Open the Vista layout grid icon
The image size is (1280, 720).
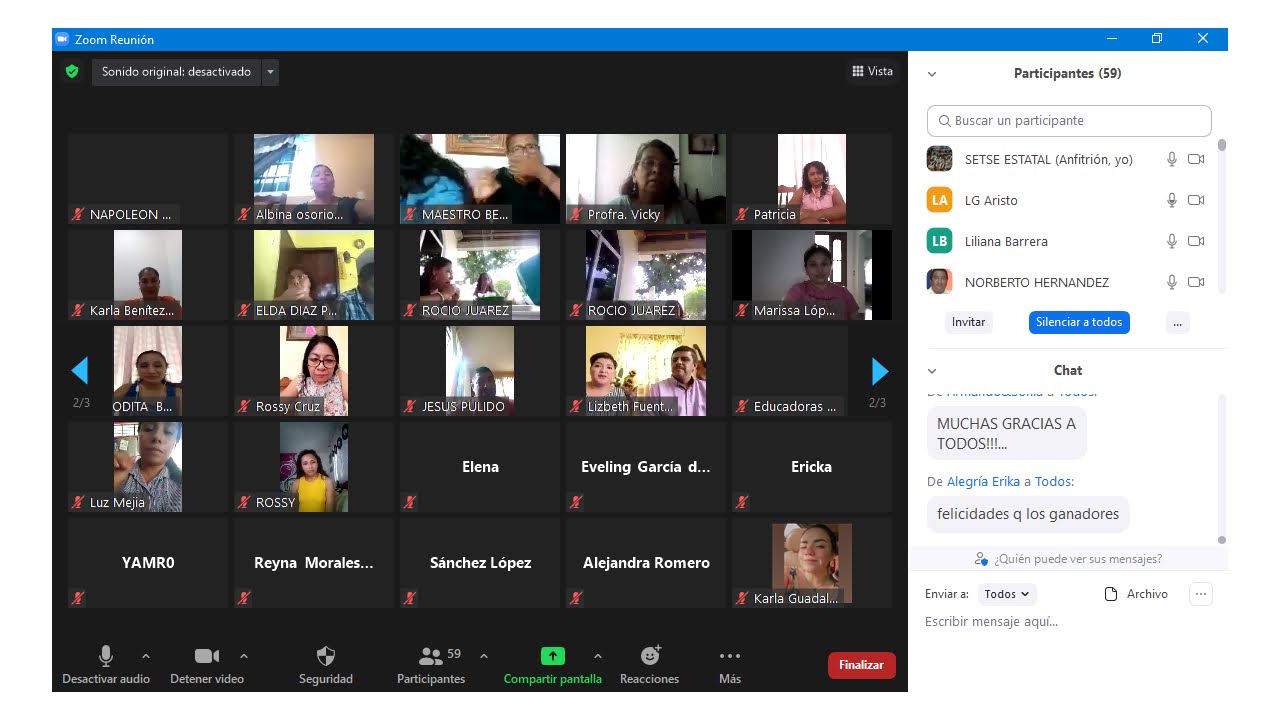tap(857, 71)
